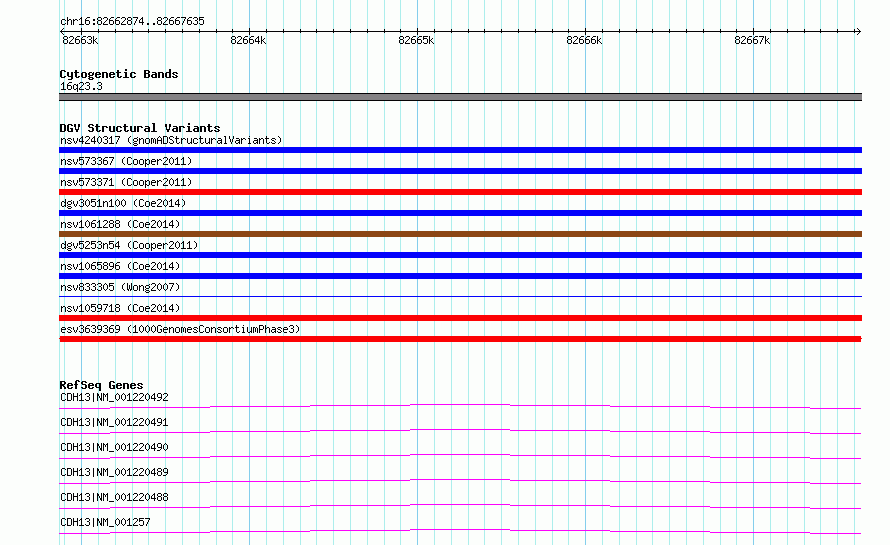Select the brown bar under nsv1061288

[x=460, y=234]
